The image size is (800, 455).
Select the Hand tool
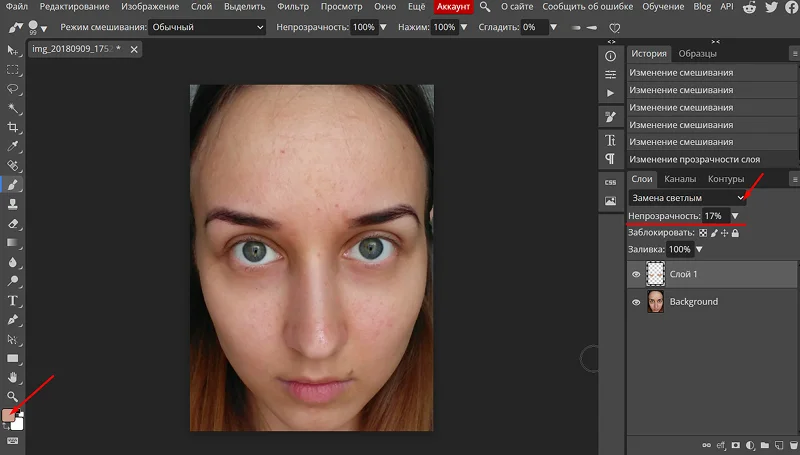[x=13, y=377]
